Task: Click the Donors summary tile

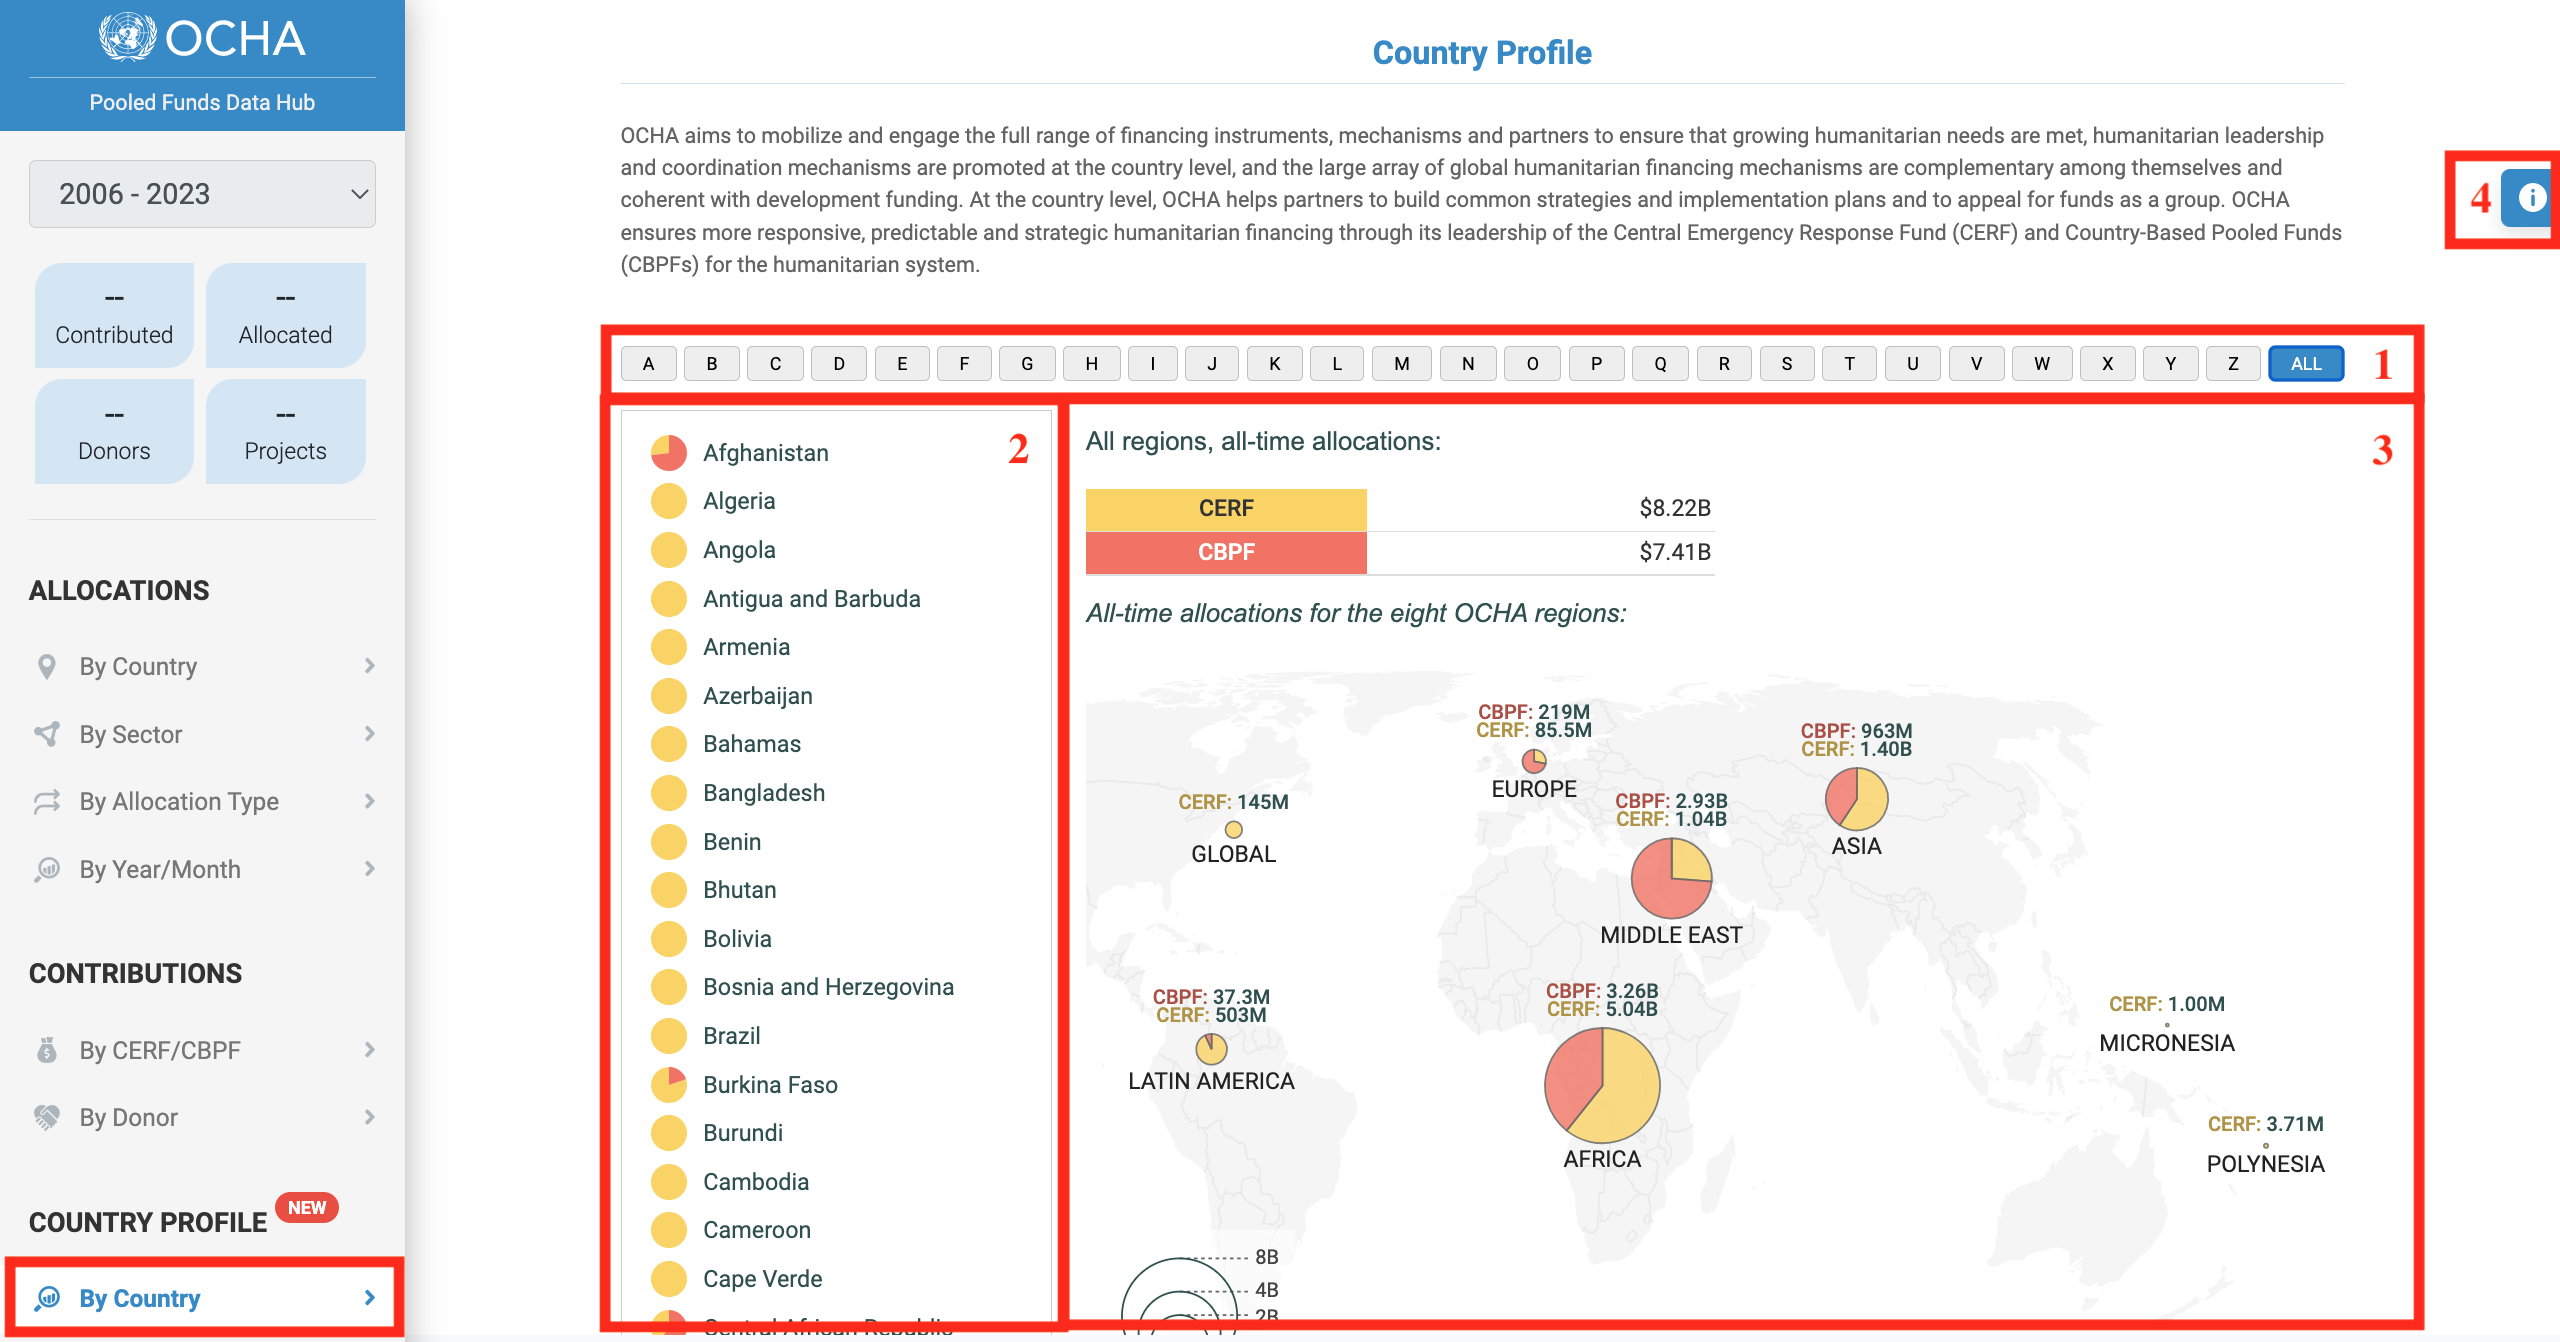Action: coord(114,431)
